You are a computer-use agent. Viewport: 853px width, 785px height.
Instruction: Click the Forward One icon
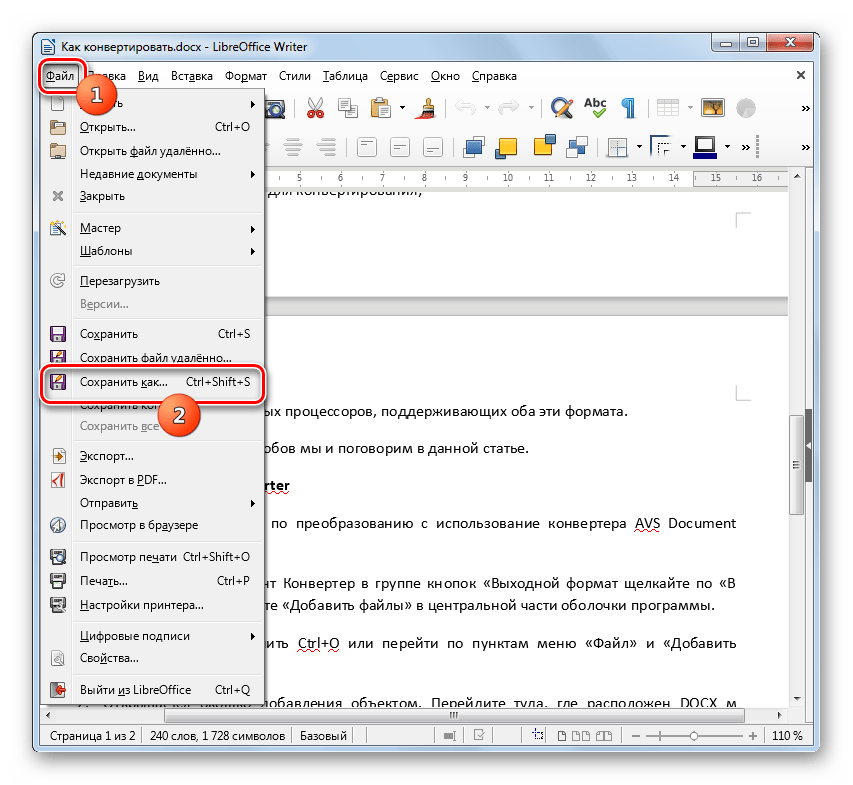click(x=506, y=147)
